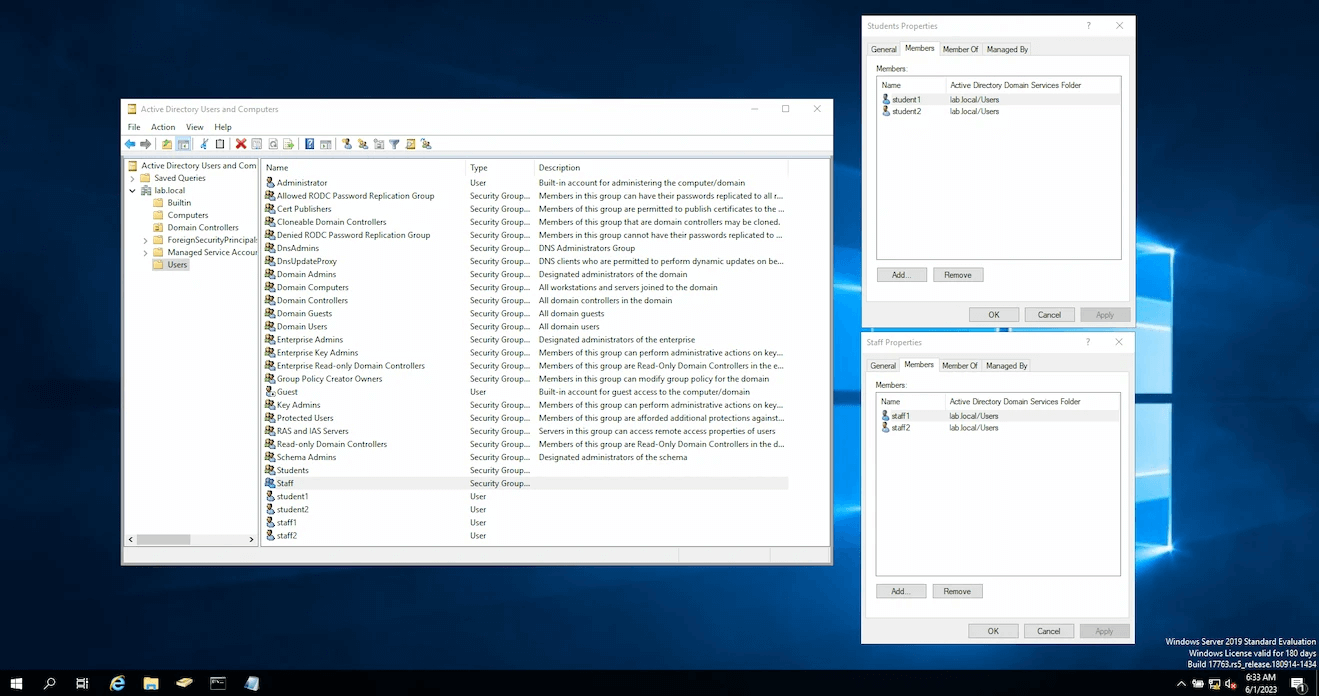Image resolution: width=1319 pixels, height=696 pixels.
Task: Click the Find objects toolbar icon
Action: coord(410,144)
